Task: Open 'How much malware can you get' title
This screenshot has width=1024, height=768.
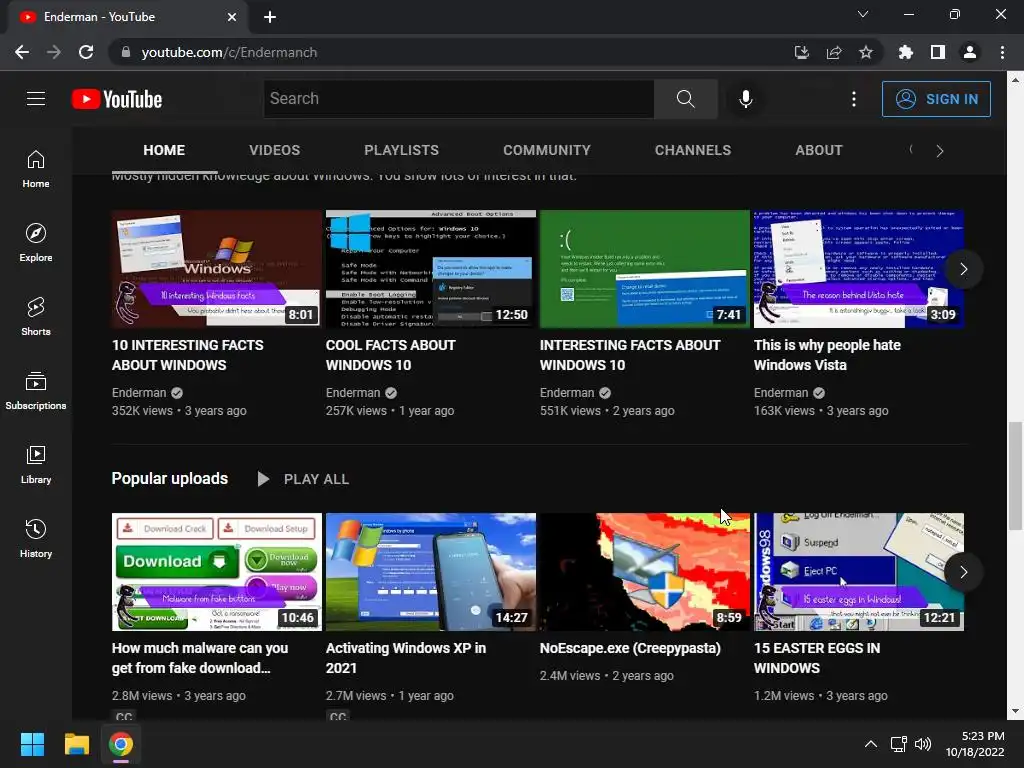Action: pos(200,658)
